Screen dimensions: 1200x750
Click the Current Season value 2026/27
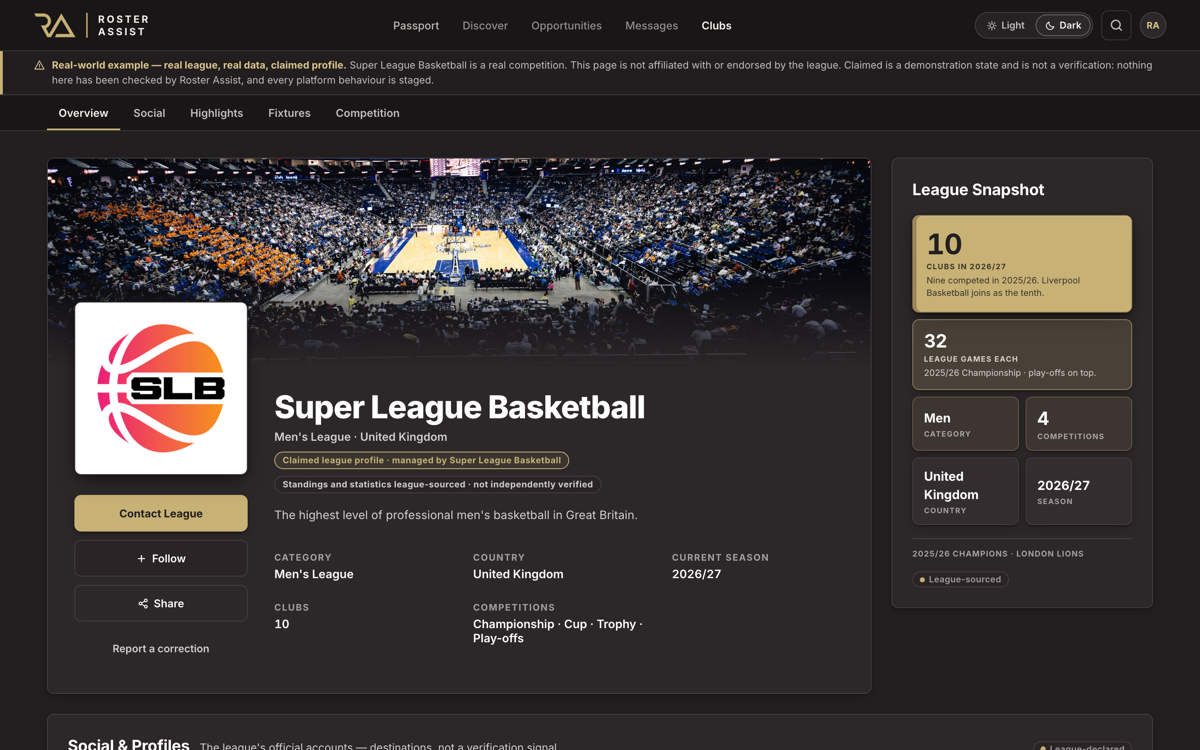(696, 574)
